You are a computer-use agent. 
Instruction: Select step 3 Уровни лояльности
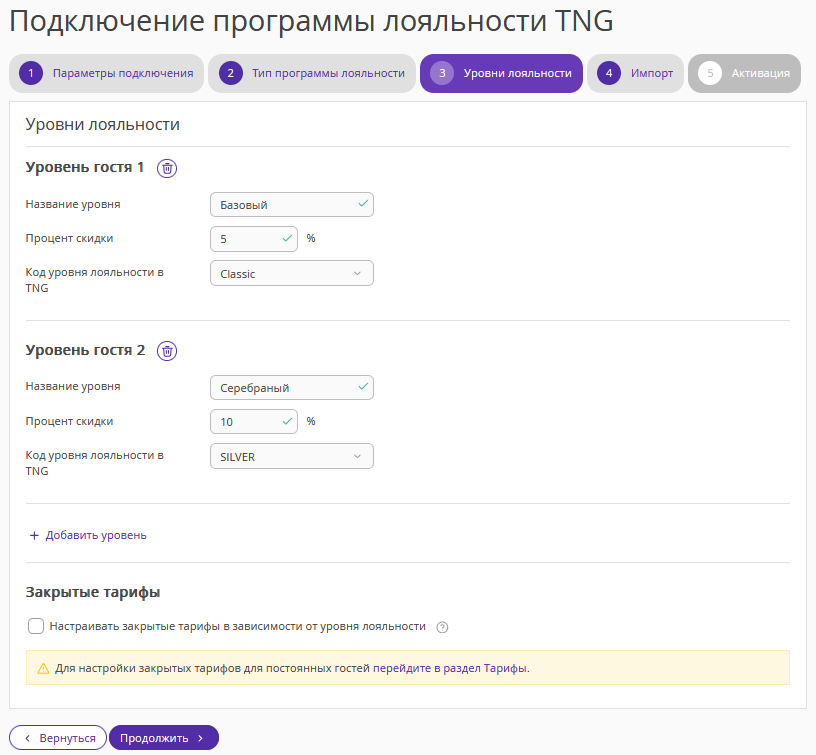(x=501, y=73)
